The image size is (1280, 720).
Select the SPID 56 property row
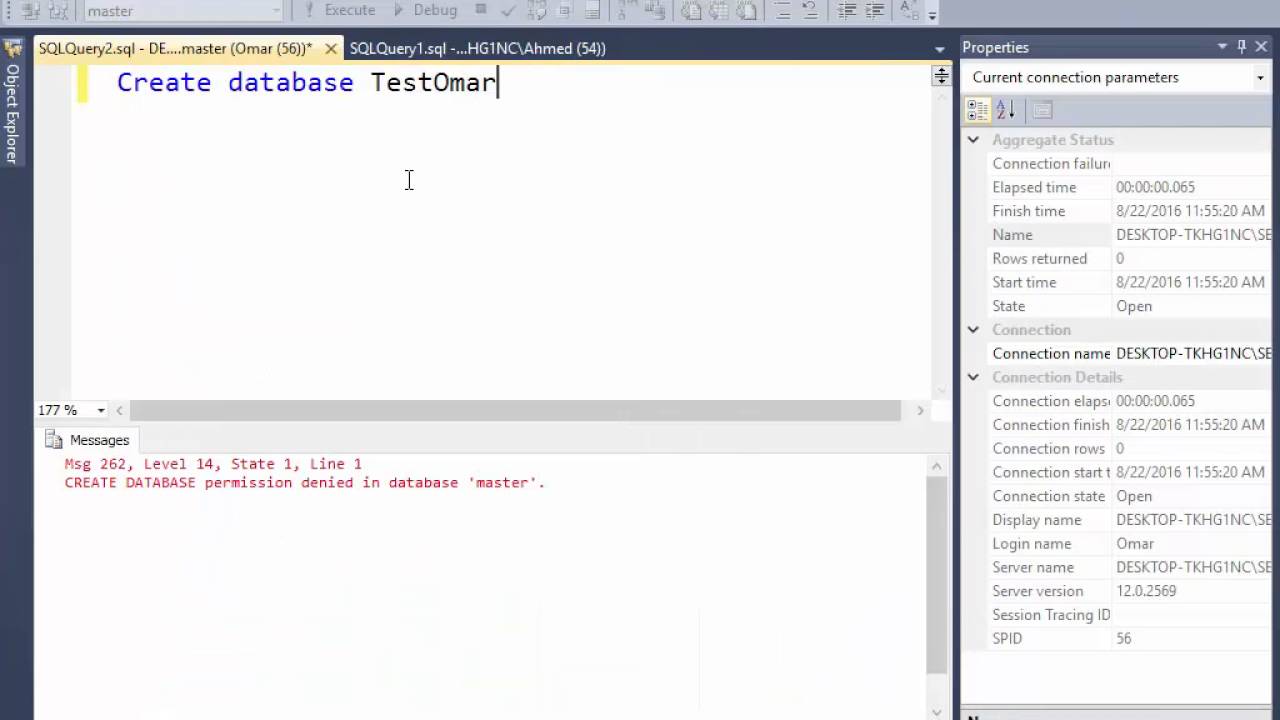click(1131, 638)
